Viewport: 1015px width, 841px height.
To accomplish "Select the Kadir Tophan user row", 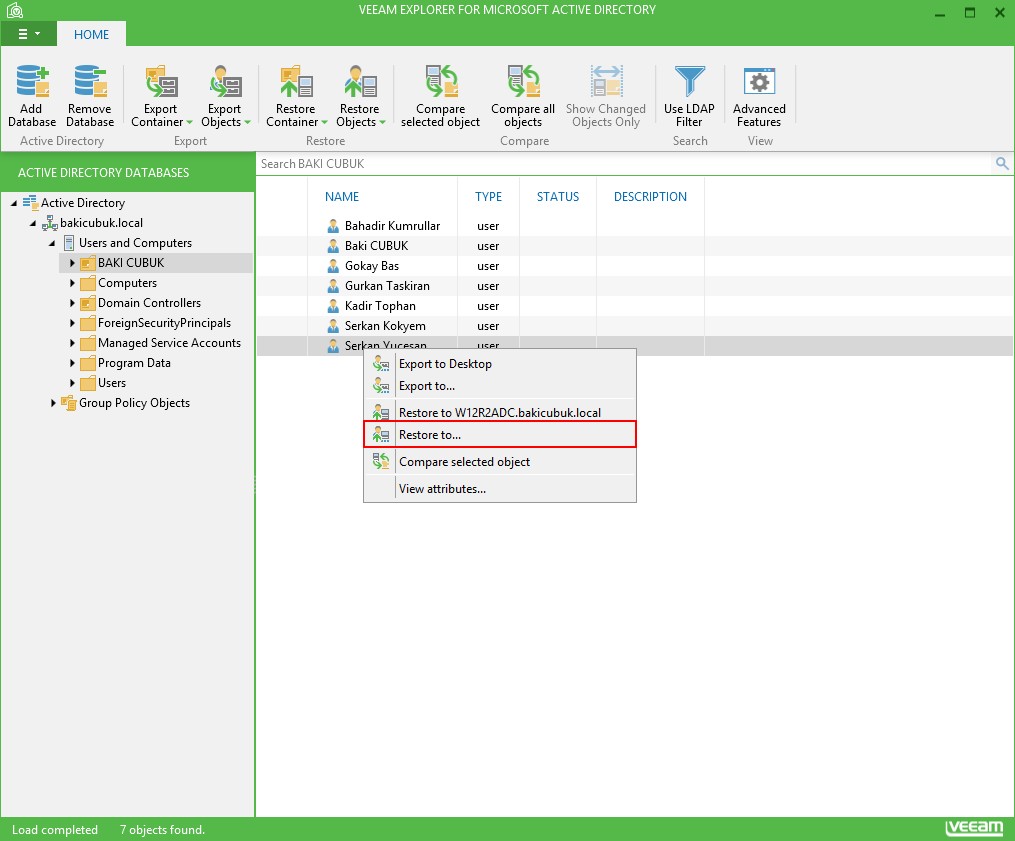I will click(x=635, y=306).
